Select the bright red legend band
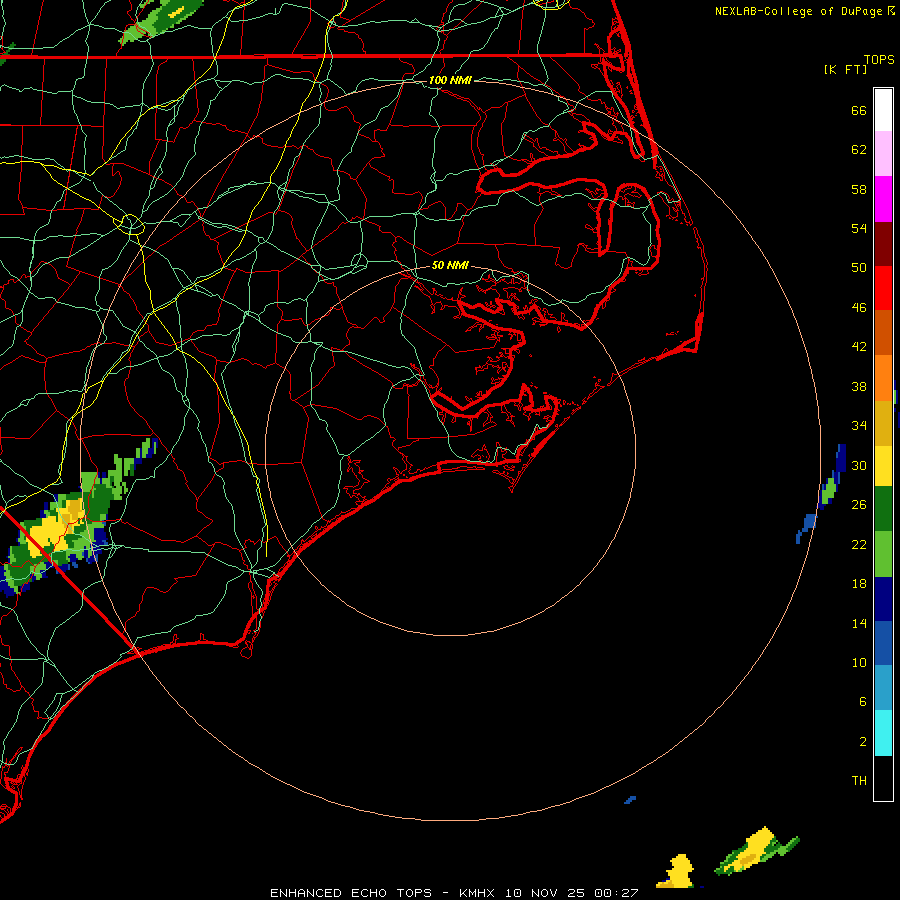The image size is (900, 900). 883,288
